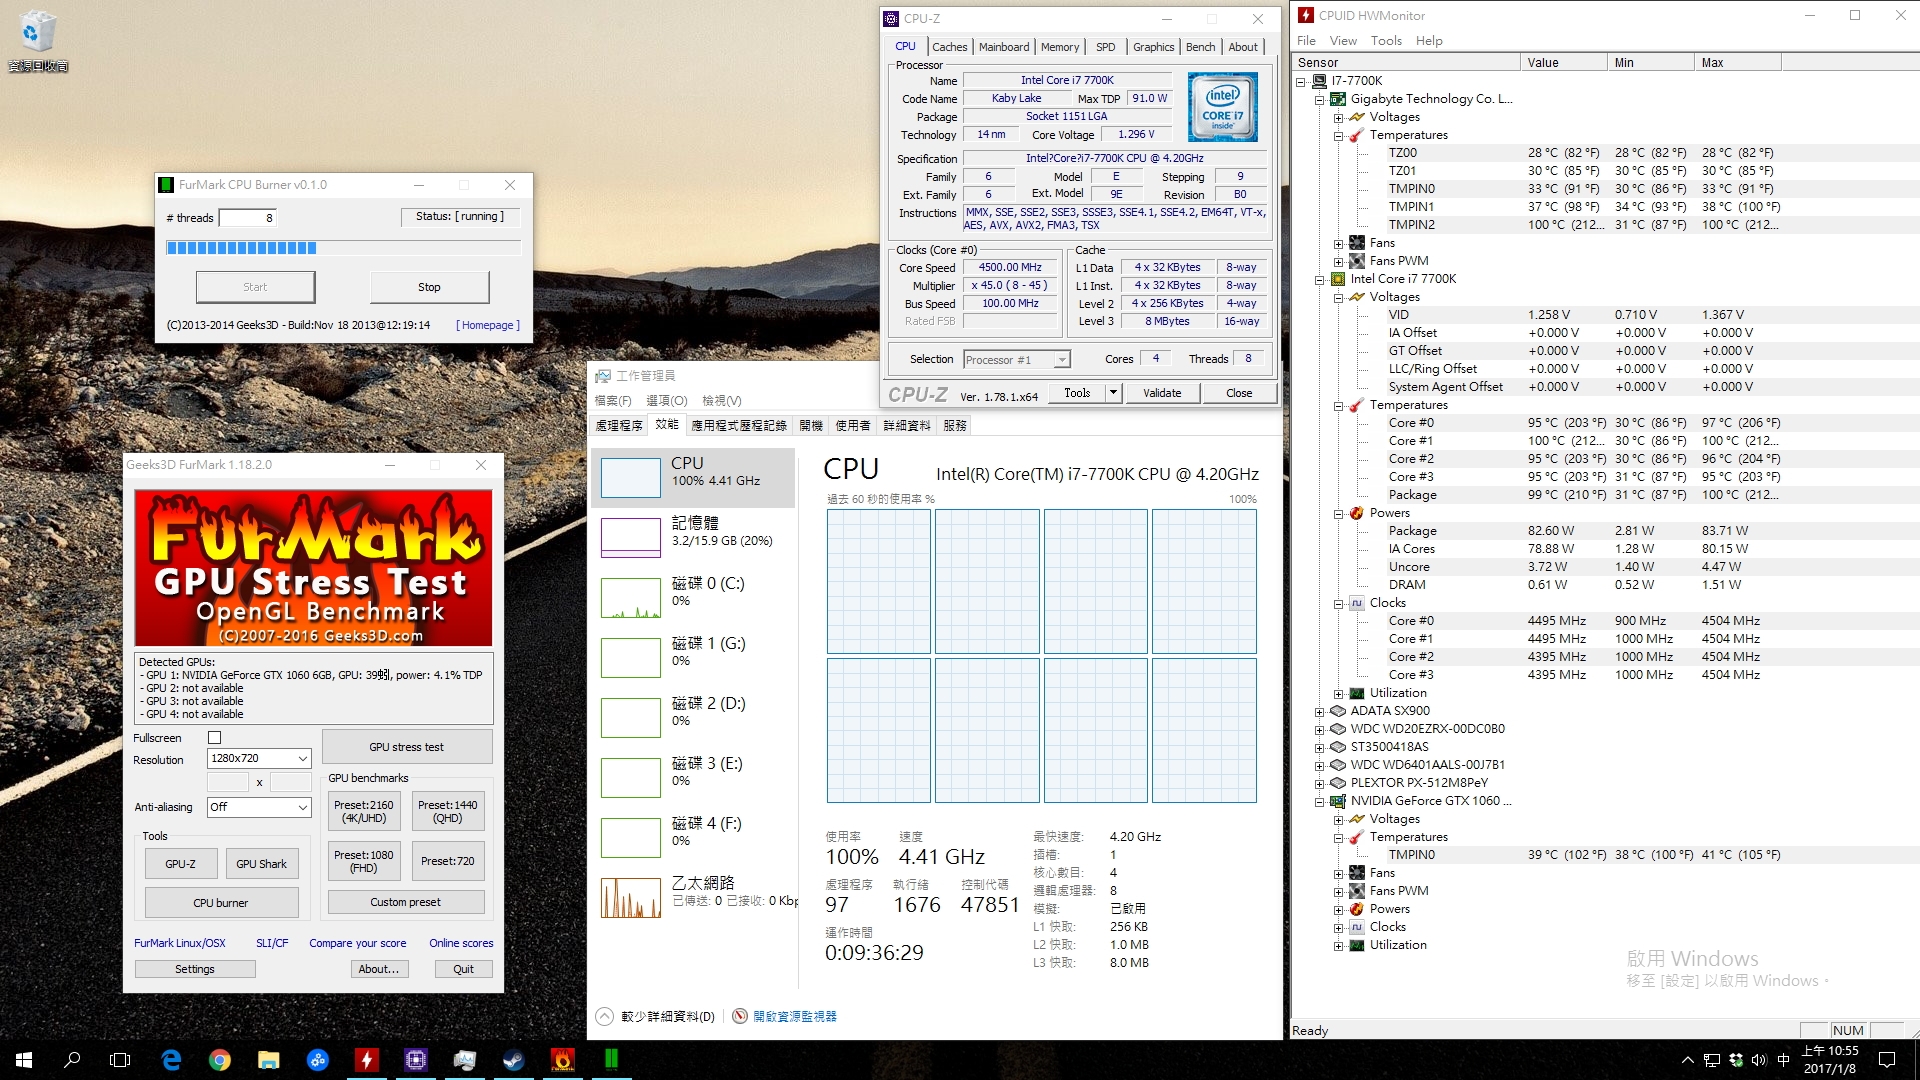Launch Google Chrome from the taskbar
This screenshot has height=1080, width=1920.
click(220, 1060)
